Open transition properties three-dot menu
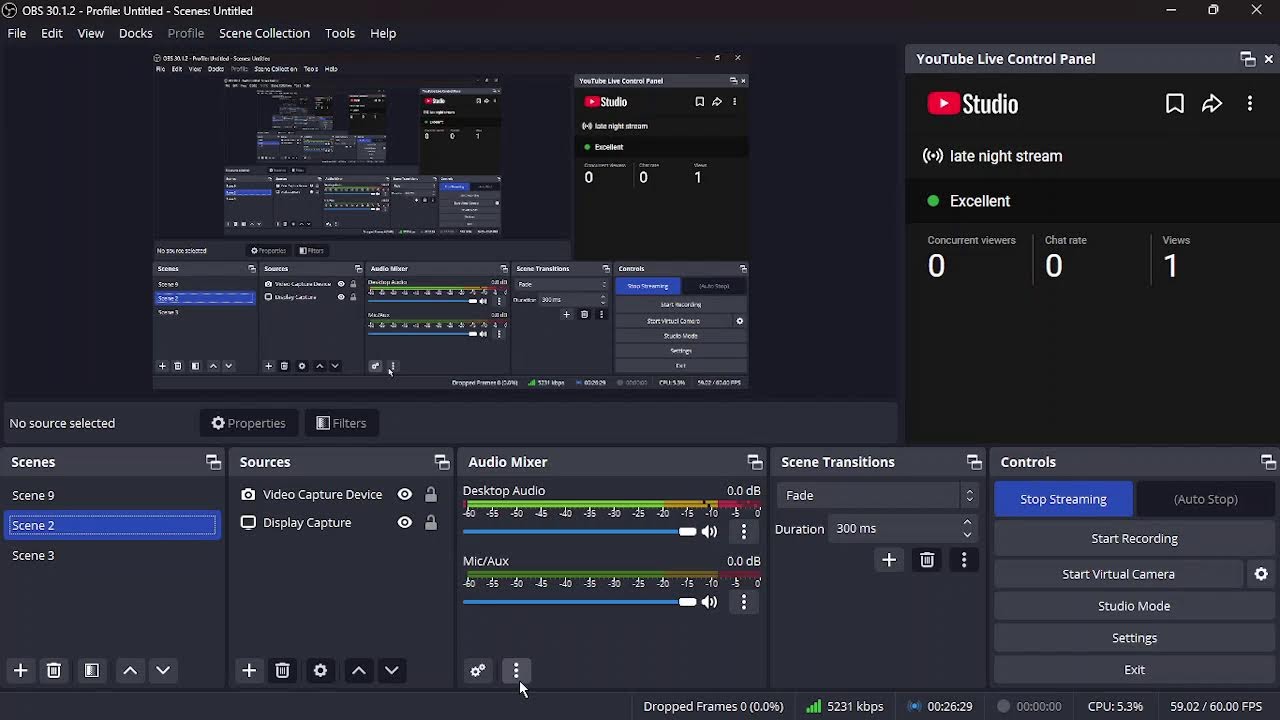Image resolution: width=1280 pixels, height=720 pixels. (x=964, y=560)
